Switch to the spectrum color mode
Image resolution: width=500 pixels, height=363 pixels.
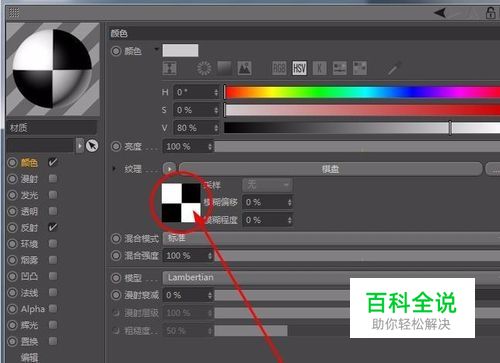coord(224,68)
